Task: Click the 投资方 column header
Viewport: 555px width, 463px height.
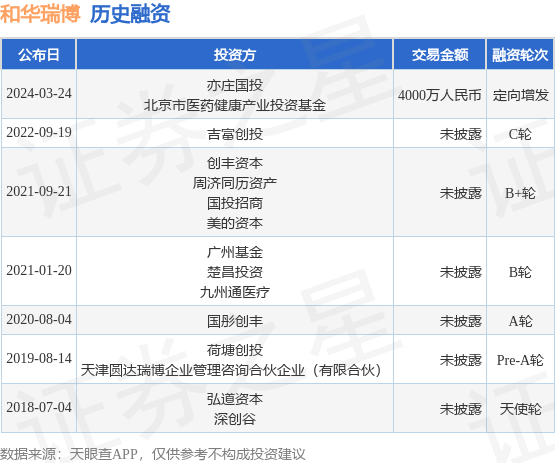Action: pyautogui.click(x=235, y=55)
